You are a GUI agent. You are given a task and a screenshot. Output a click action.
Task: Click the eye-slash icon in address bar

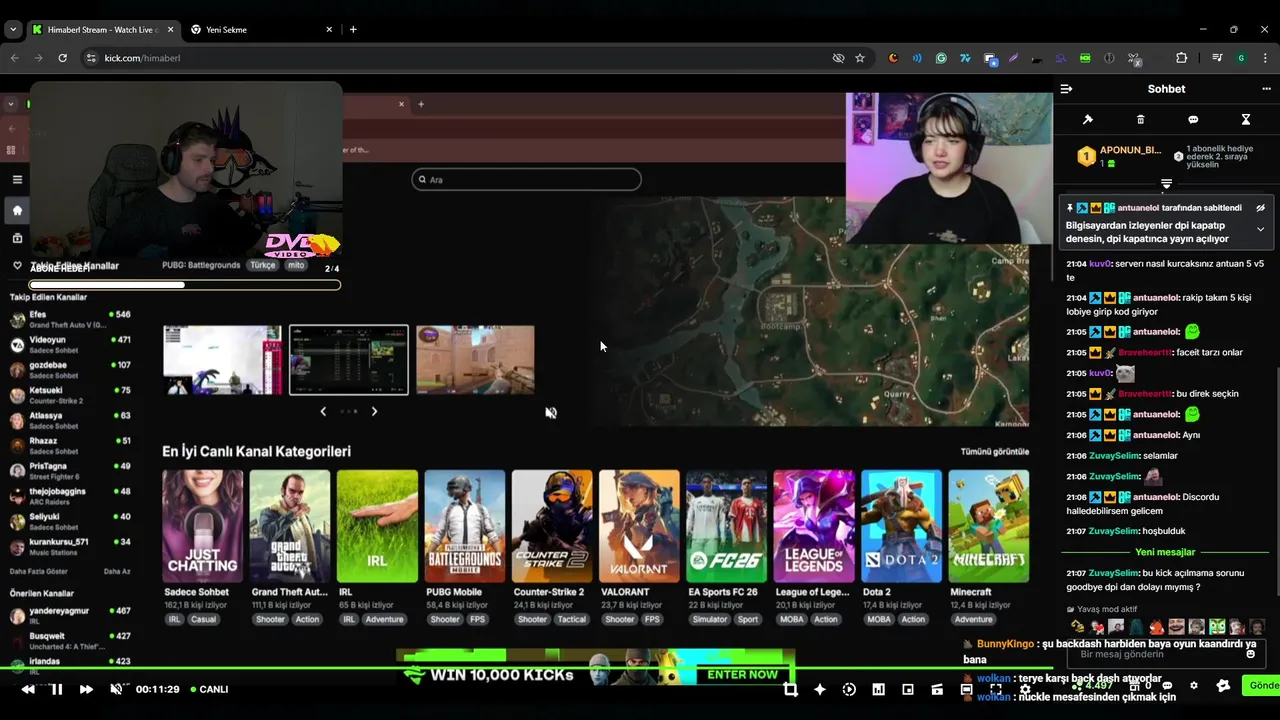(x=838, y=58)
